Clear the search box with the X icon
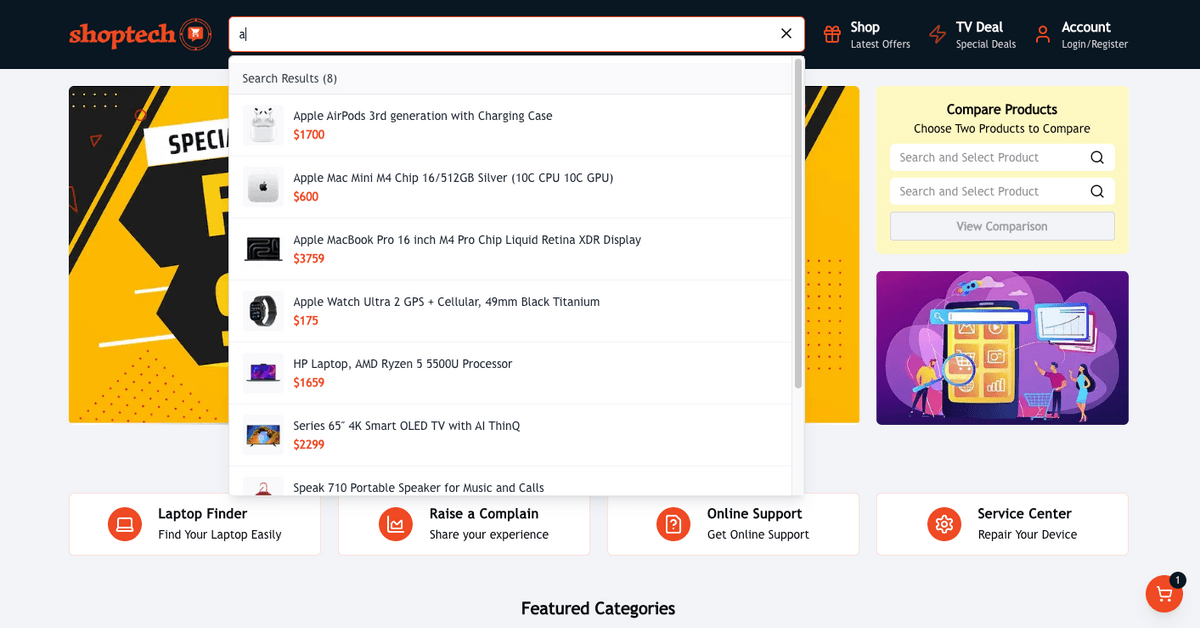1200x628 pixels. (x=786, y=34)
